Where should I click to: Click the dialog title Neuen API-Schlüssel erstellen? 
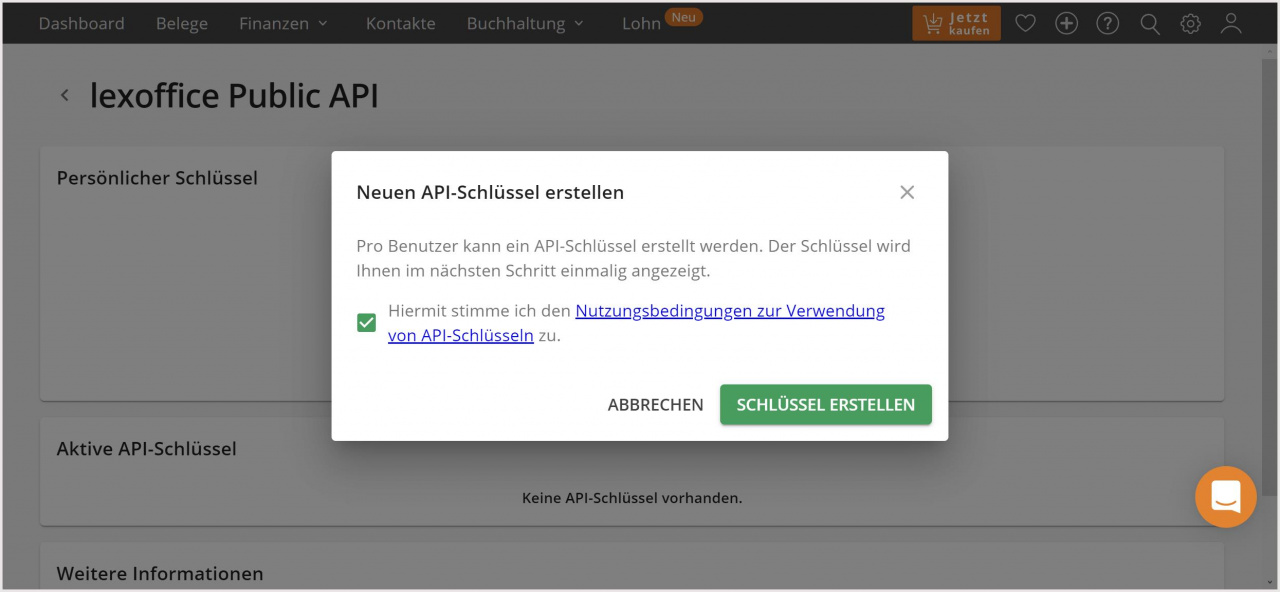(x=490, y=192)
